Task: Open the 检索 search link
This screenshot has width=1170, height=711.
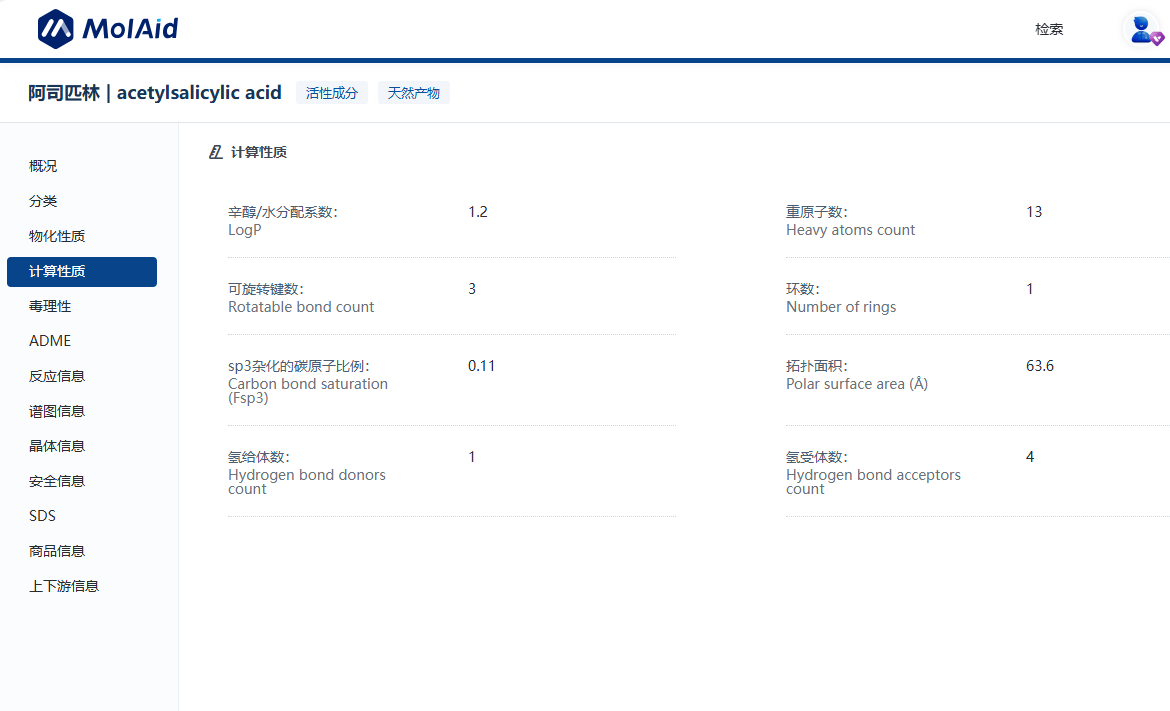Action: 1049,29
